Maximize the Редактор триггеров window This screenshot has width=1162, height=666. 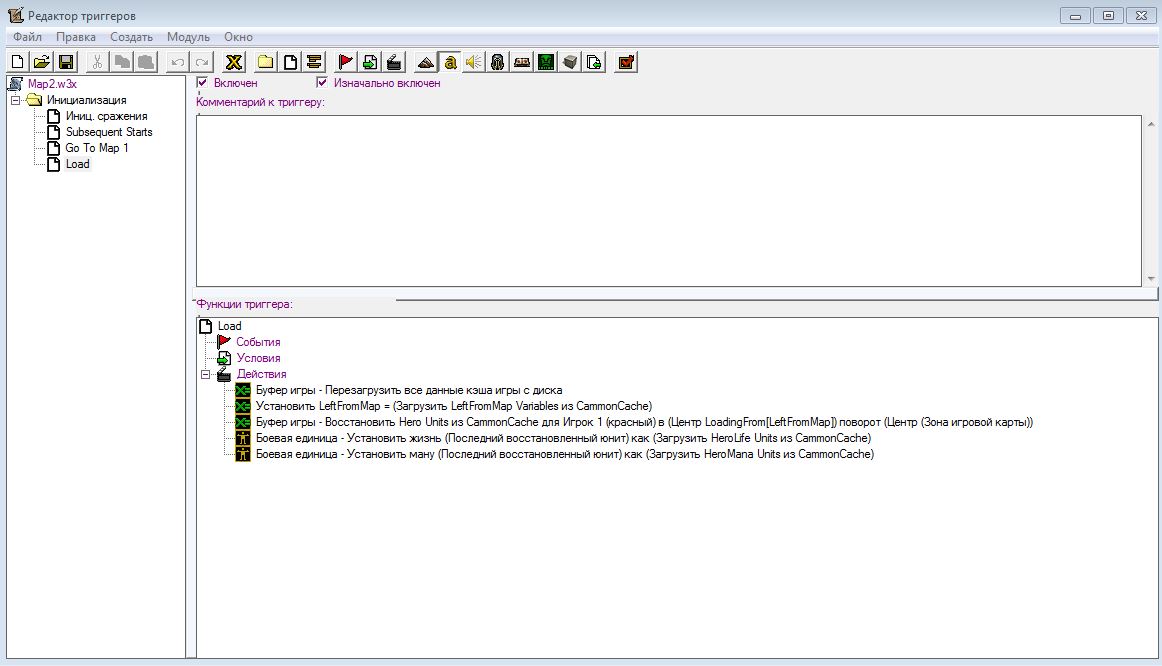1108,16
